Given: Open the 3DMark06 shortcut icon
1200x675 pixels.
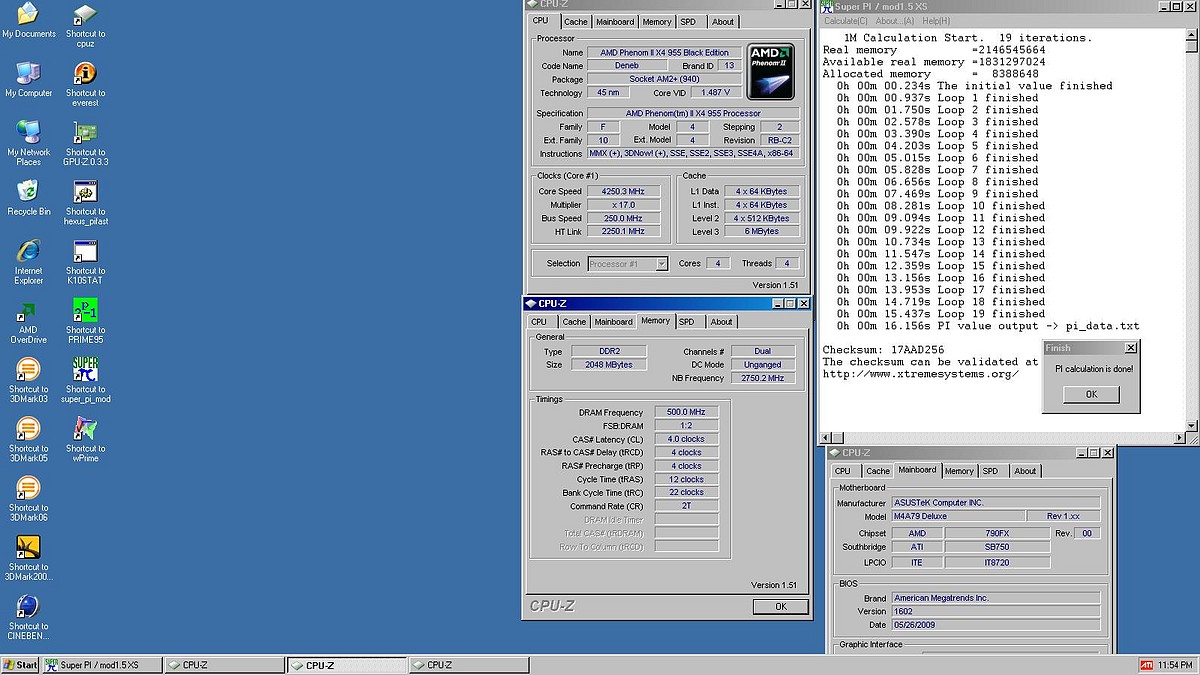Looking at the screenshot, I should click(x=28, y=488).
